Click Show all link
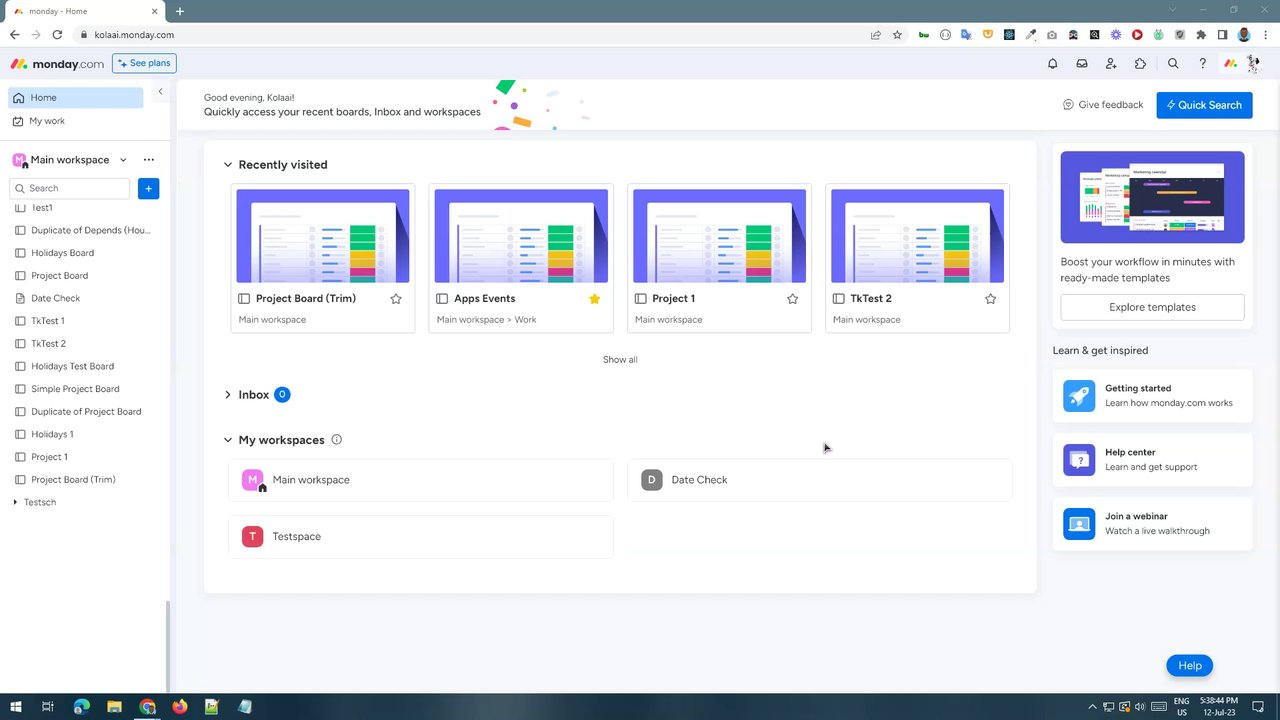 point(620,360)
